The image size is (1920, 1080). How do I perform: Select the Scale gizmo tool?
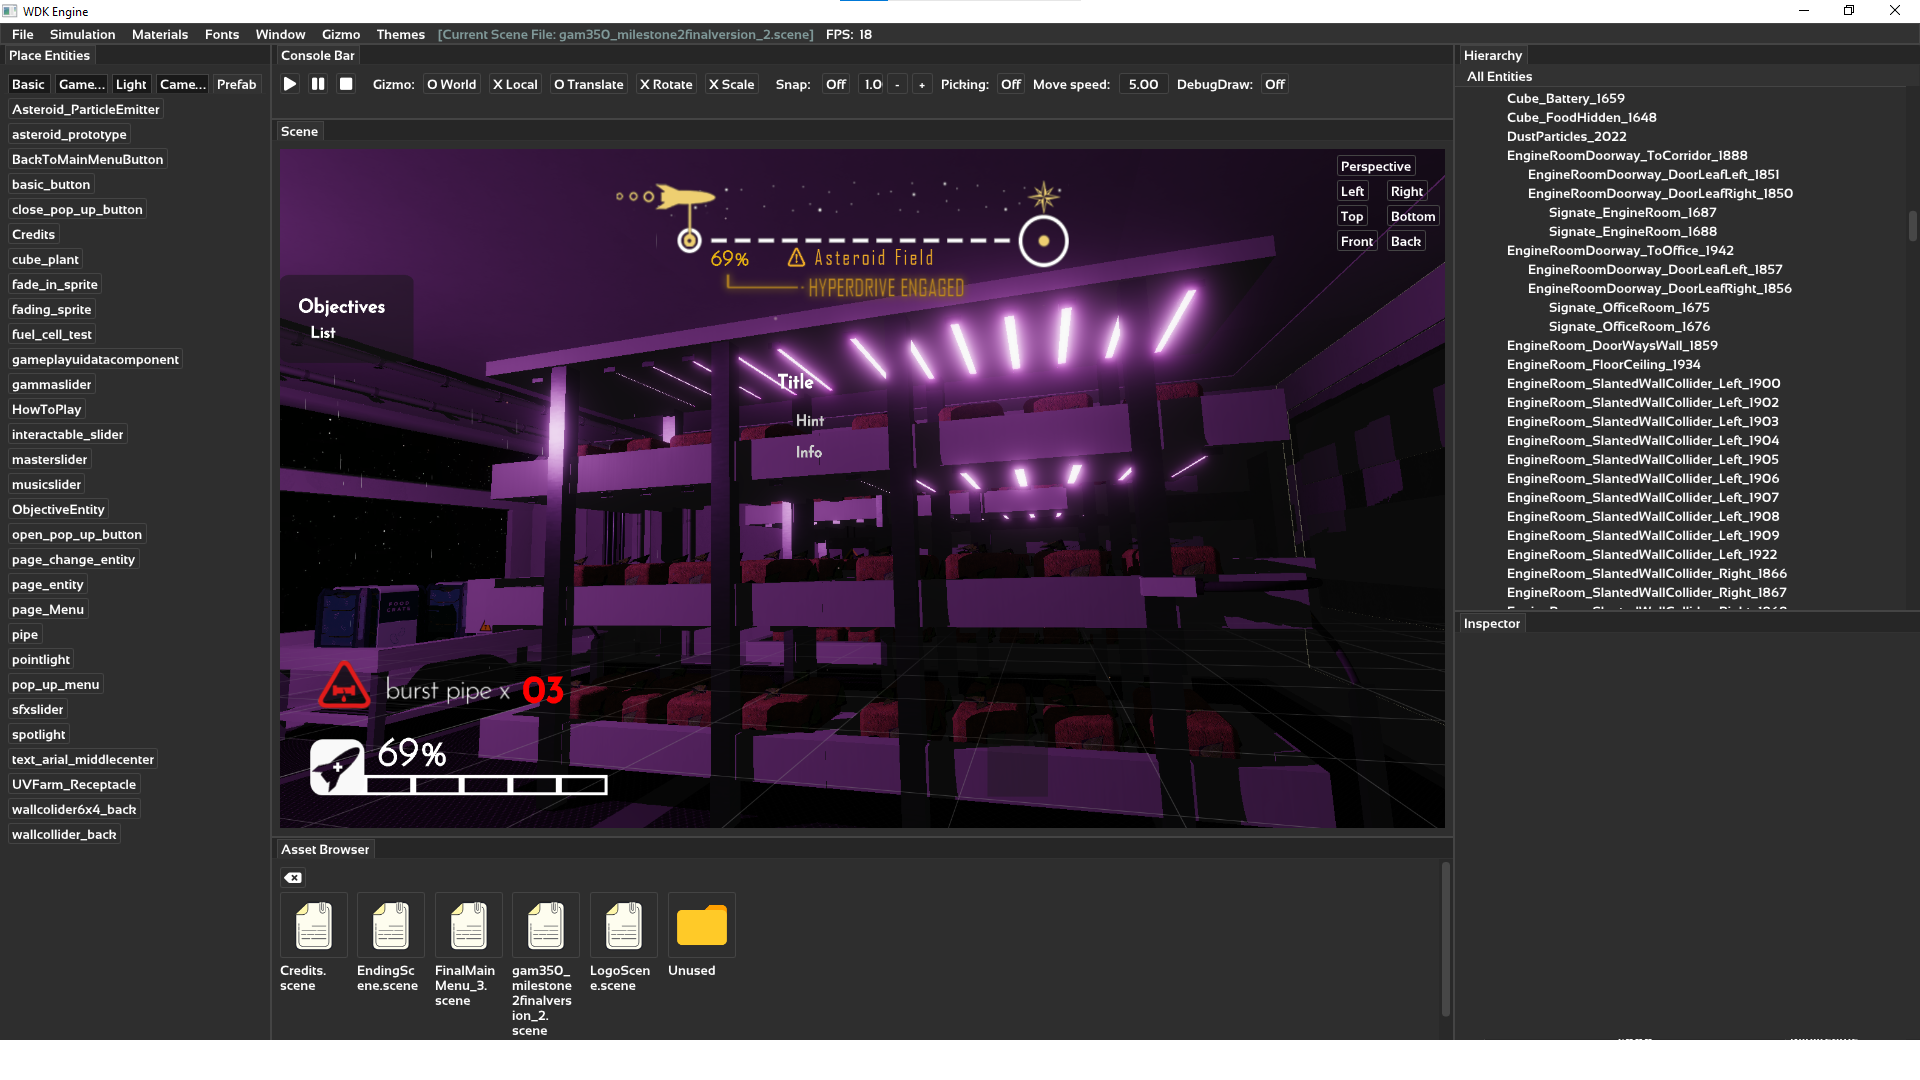729,83
